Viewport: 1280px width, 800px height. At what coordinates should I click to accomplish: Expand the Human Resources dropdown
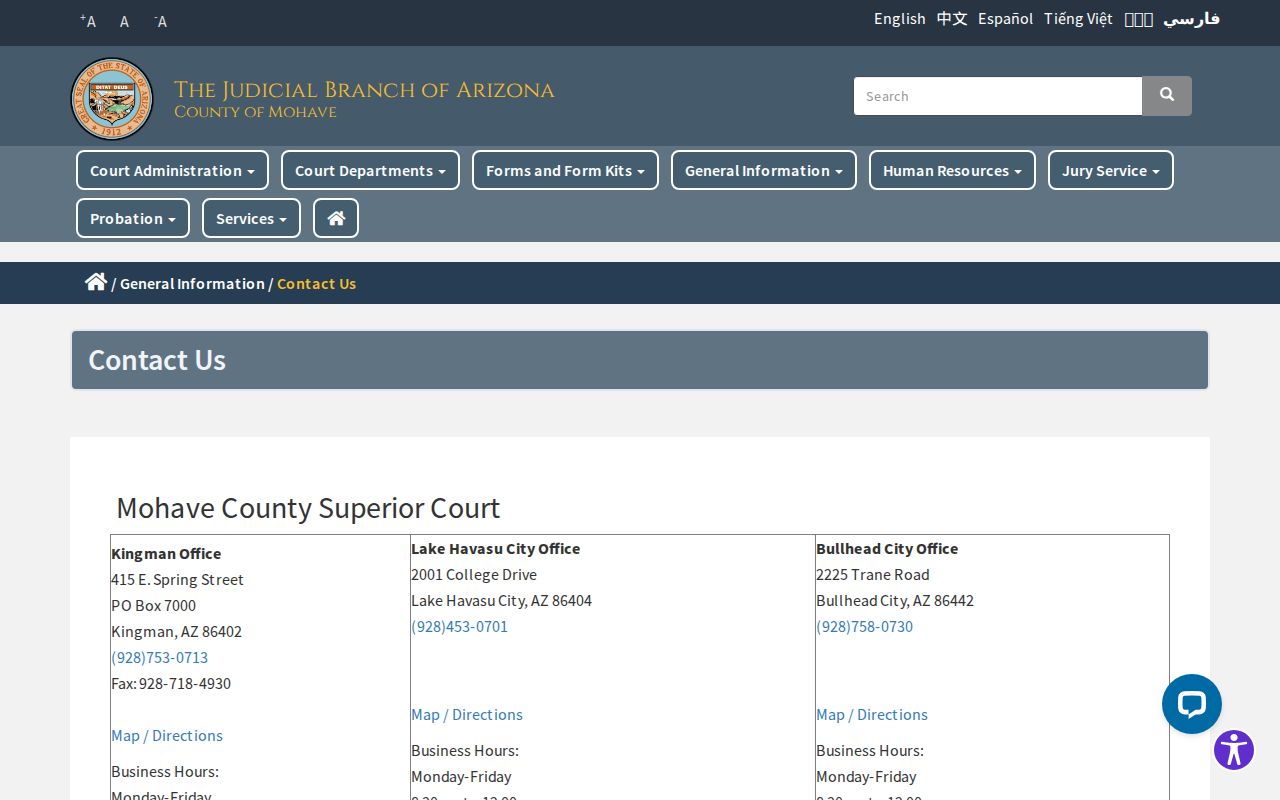point(952,170)
